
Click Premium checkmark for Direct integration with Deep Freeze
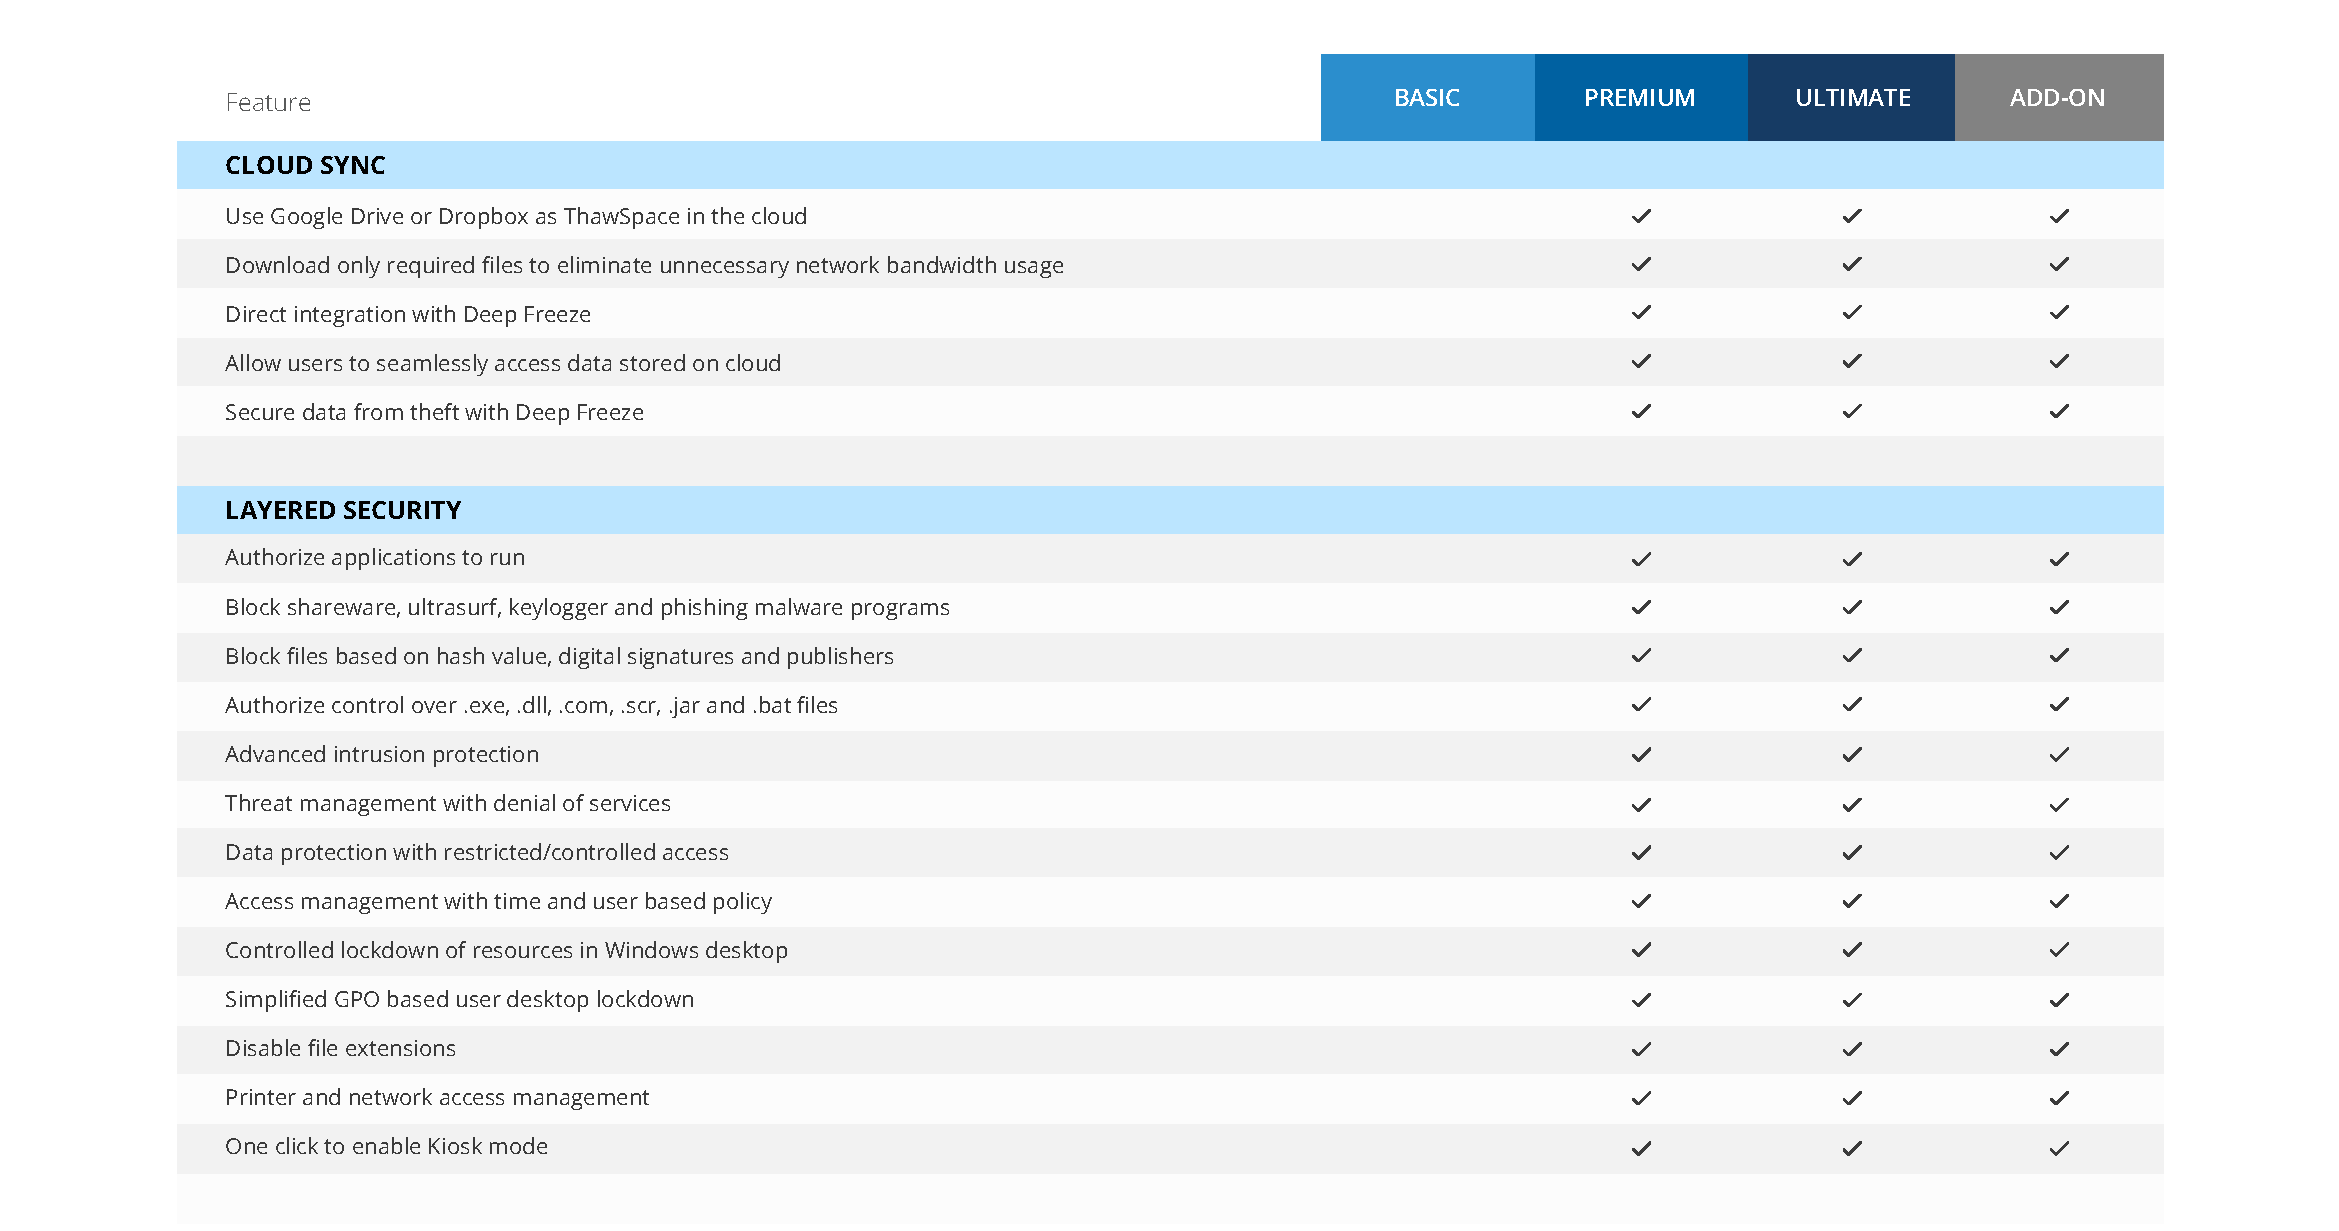pos(1641,313)
